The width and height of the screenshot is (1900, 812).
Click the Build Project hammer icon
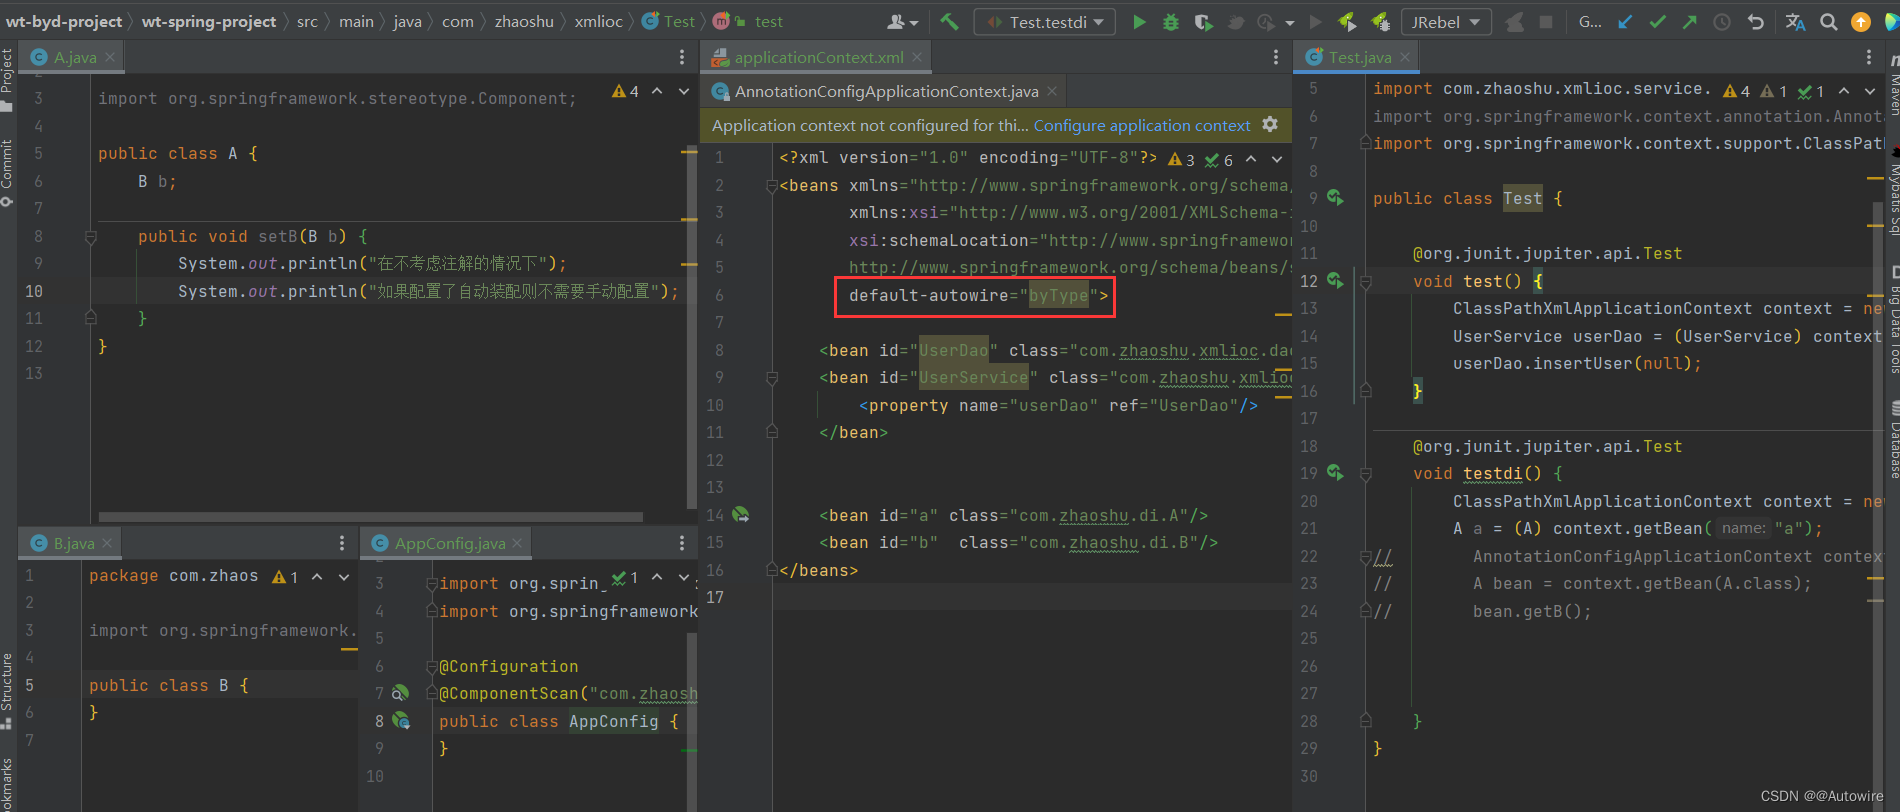tap(949, 22)
